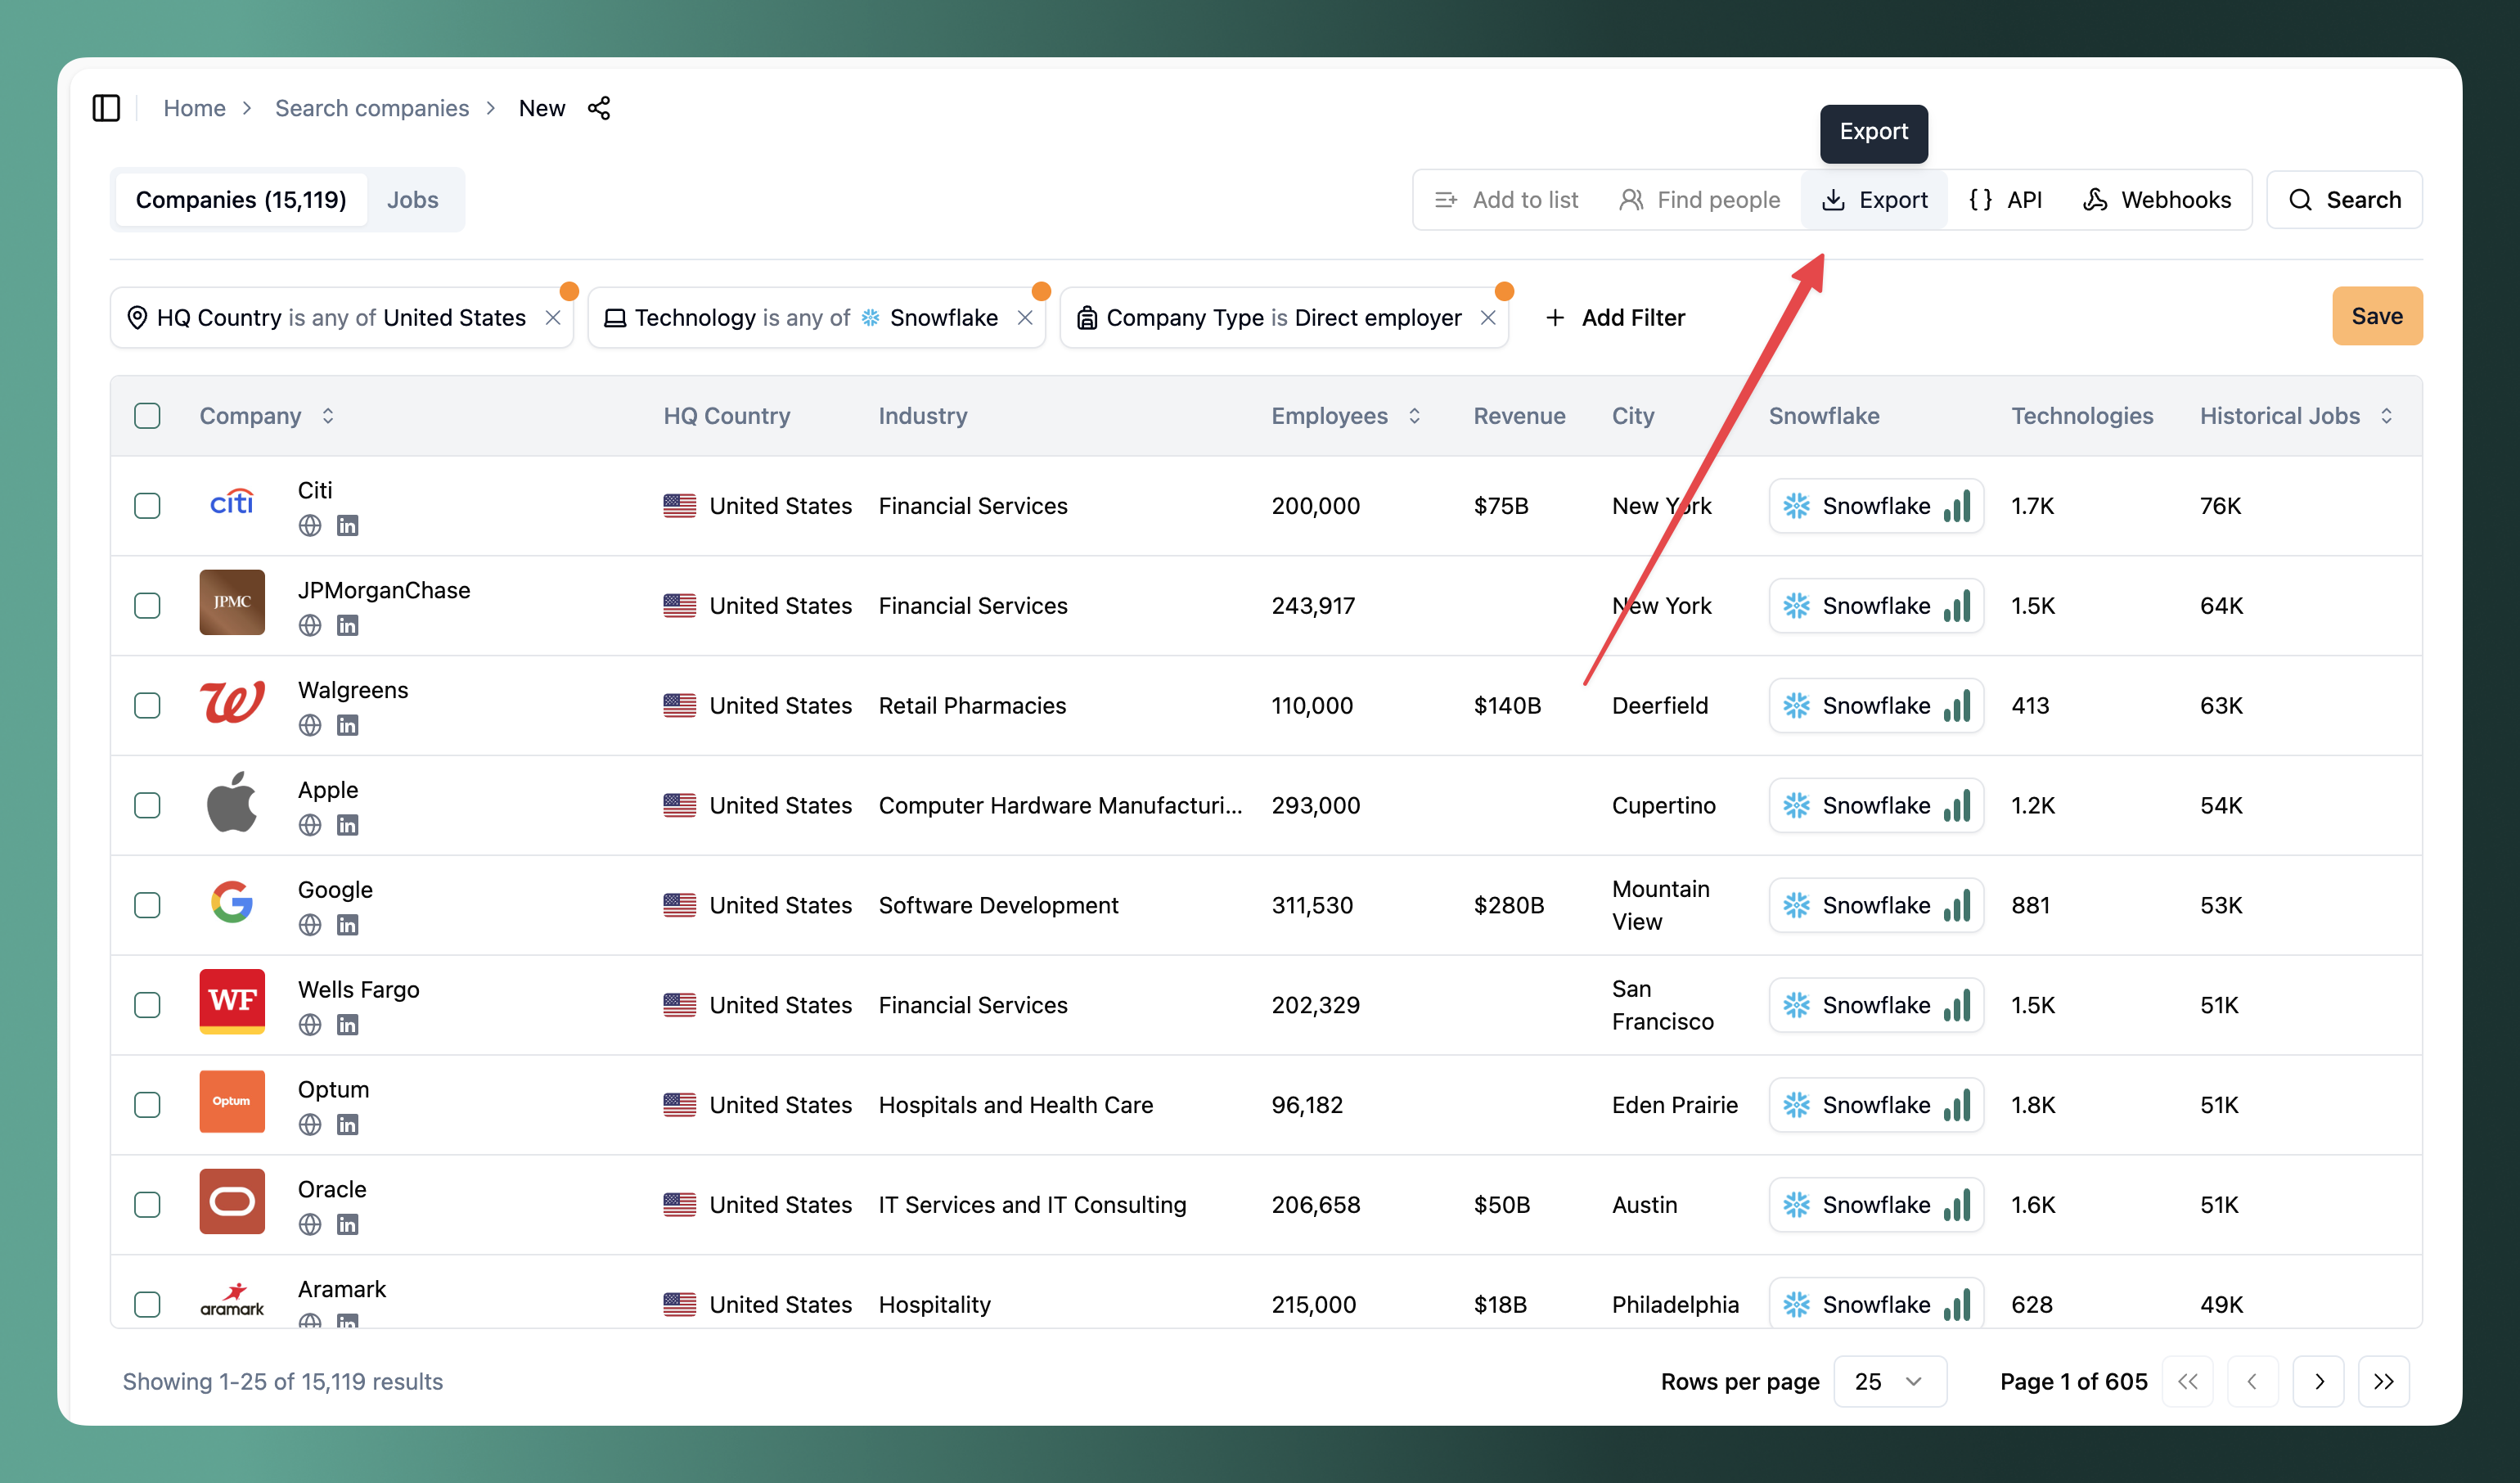Switch to the Jobs tab
The width and height of the screenshot is (2520, 1483).
click(412, 200)
